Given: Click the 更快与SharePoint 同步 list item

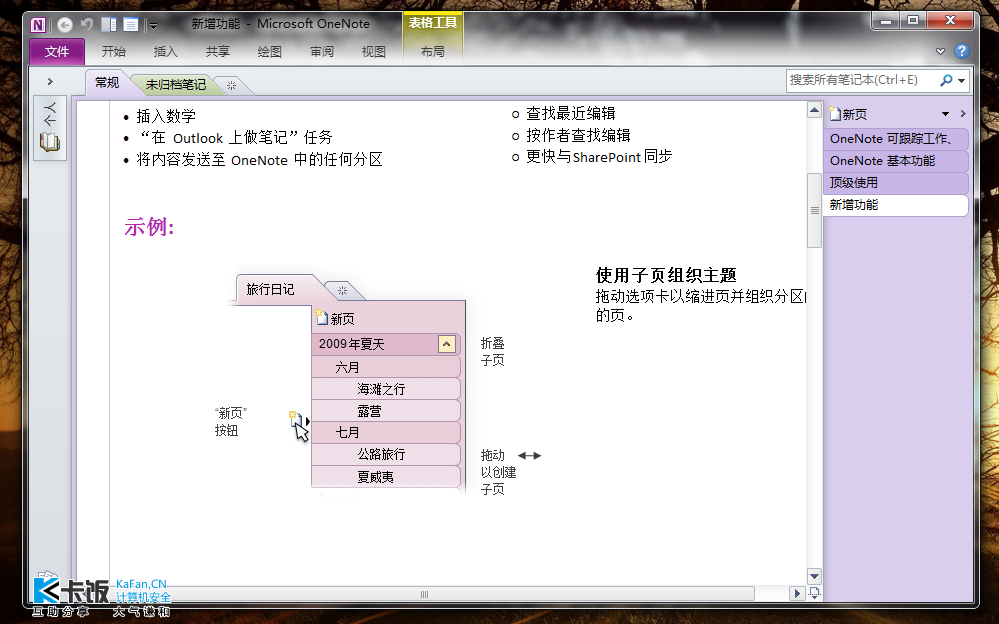Looking at the screenshot, I should click(599, 157).
